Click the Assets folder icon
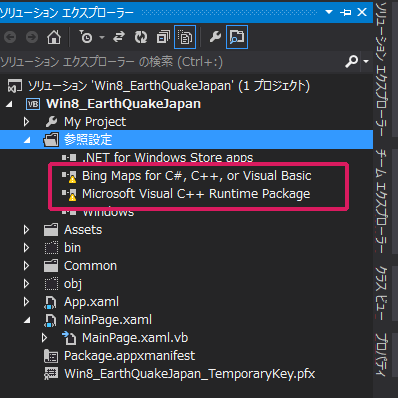The height and width of the screenshot is (398, 398). pyautogui.click(x=51, y=230)
